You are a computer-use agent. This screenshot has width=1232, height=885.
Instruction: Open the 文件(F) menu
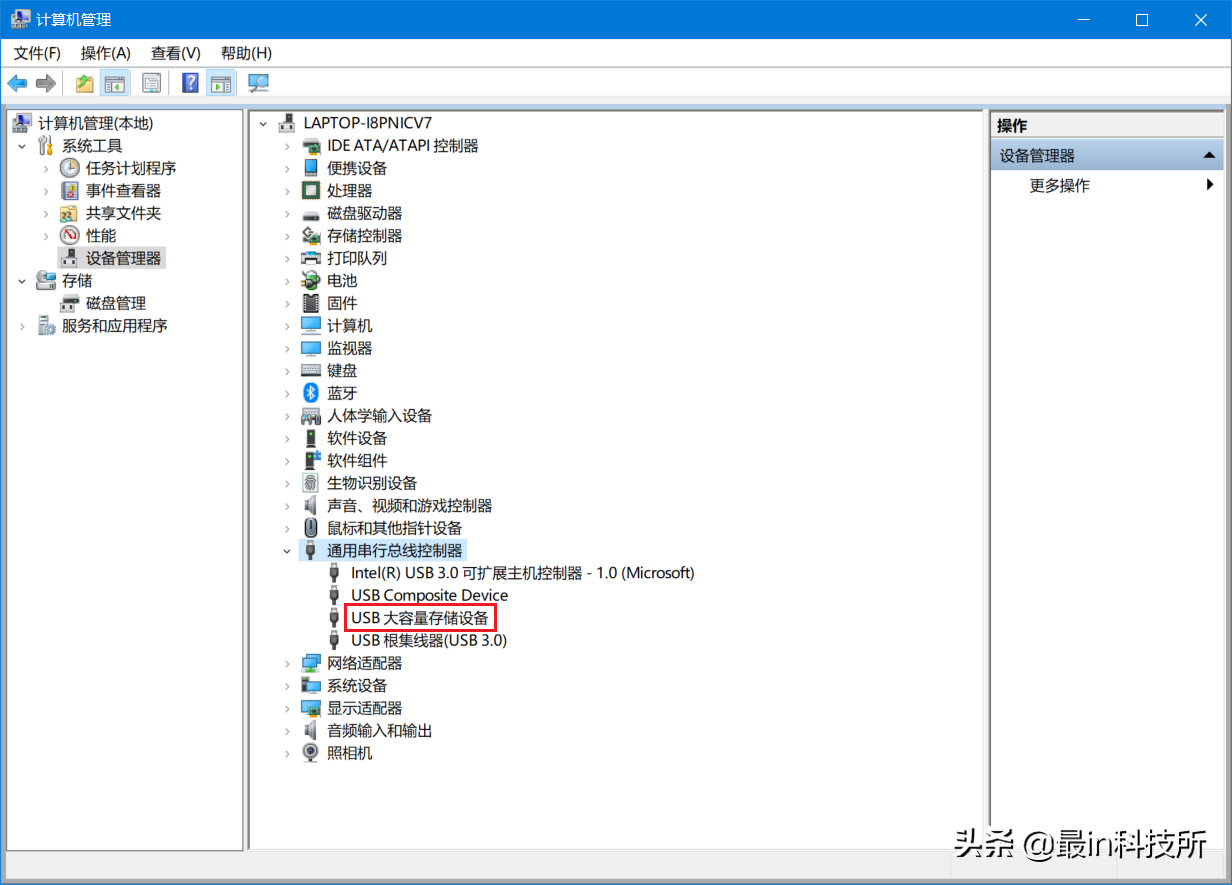[37, 53]
